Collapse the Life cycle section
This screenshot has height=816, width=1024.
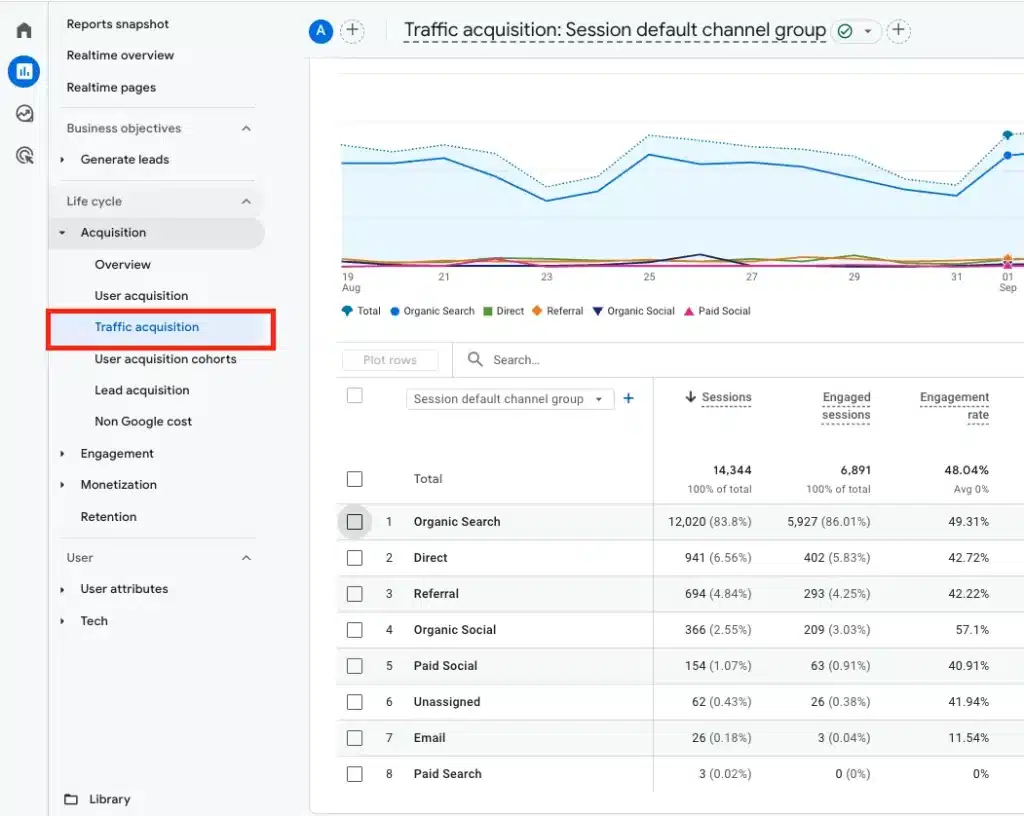[x=246, y=201]
